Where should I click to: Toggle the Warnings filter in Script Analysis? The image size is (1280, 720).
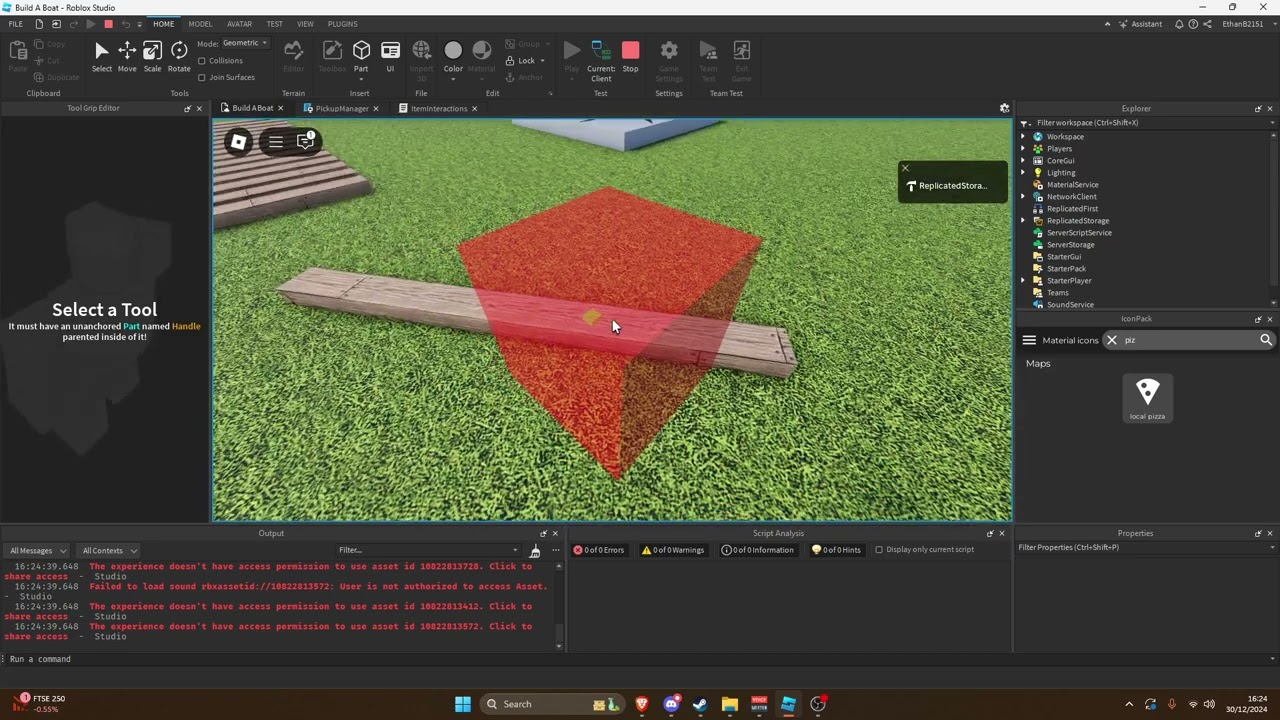coord(673,550)
